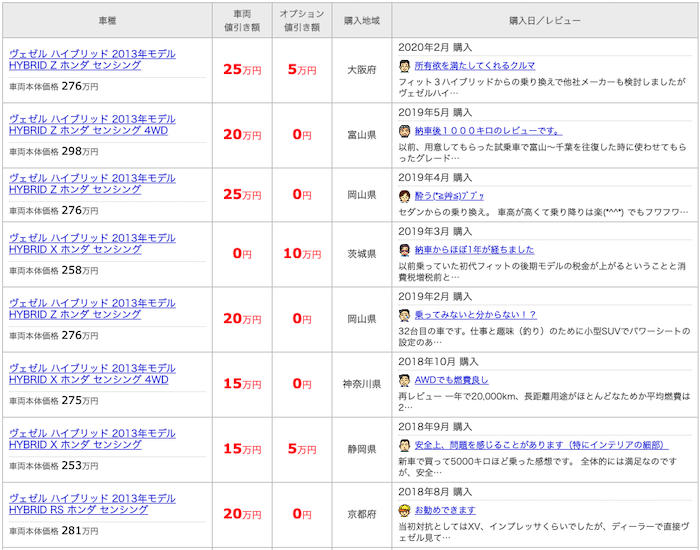Click 2019年5月 購入 date text
Screen dimensions: 700x550
pyautogui.click(x=435, y=112)
